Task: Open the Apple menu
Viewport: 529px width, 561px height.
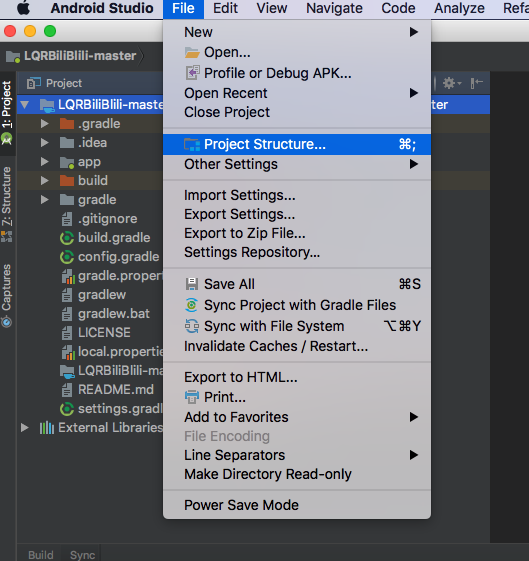Action: pos(24,8)
